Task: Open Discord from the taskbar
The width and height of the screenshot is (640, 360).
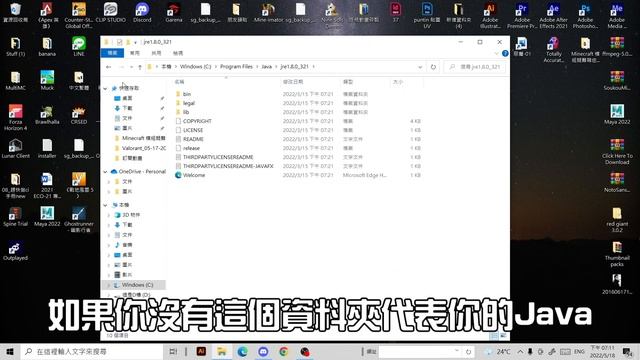Action: coord(263,351)
